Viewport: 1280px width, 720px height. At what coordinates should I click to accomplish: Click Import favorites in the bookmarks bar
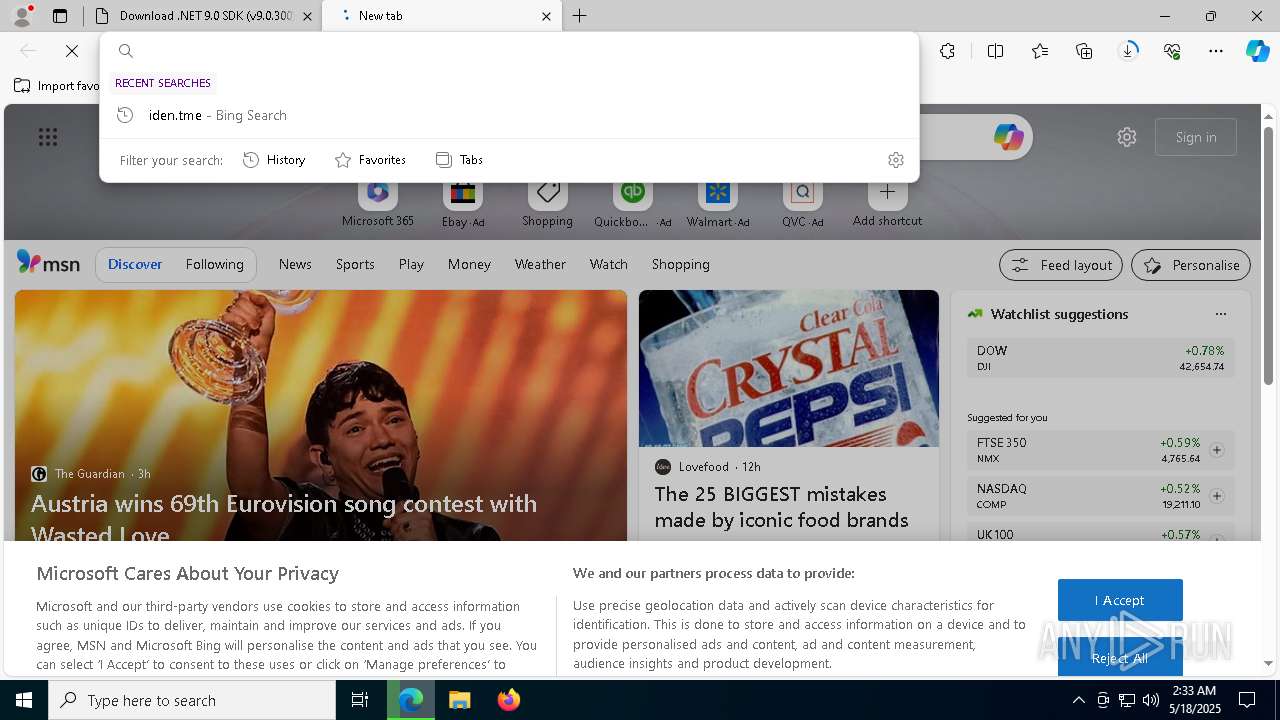(x=57, y=86)
